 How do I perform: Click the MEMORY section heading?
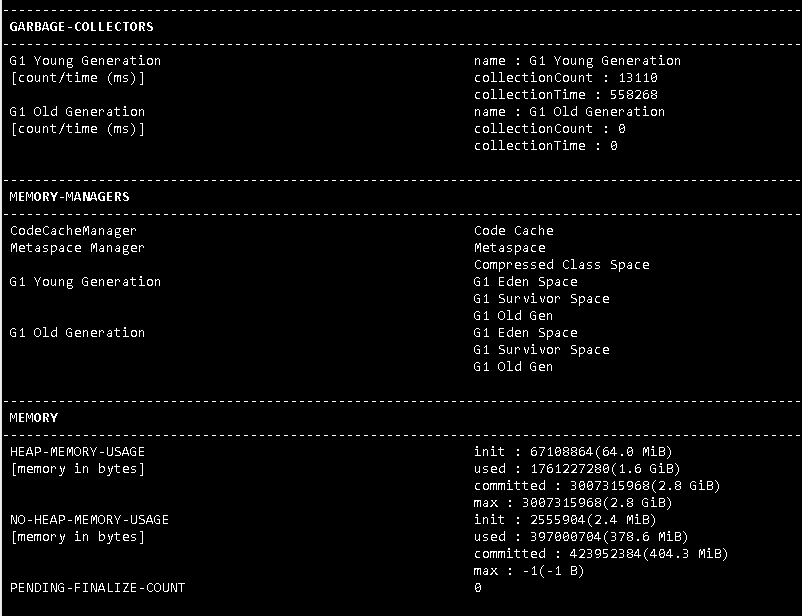tap(34, 418)
